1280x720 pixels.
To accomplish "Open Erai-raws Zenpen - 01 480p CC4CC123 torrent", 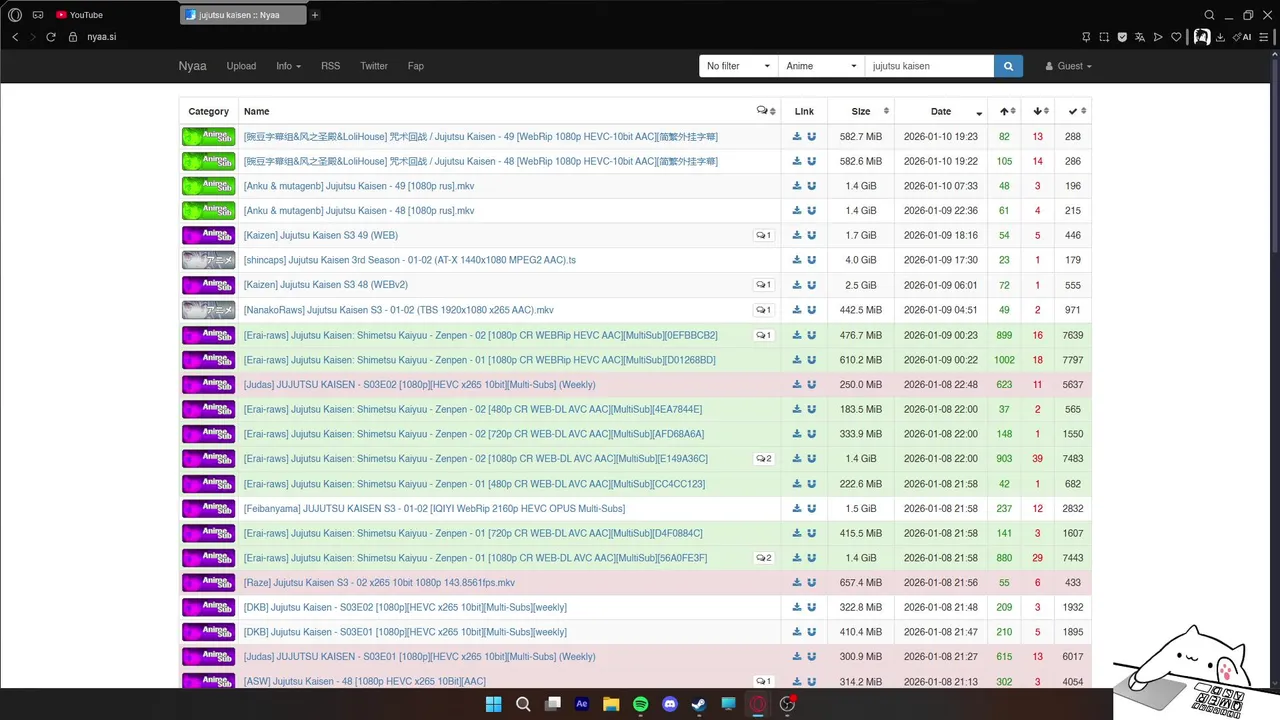I will pos(474,484).
